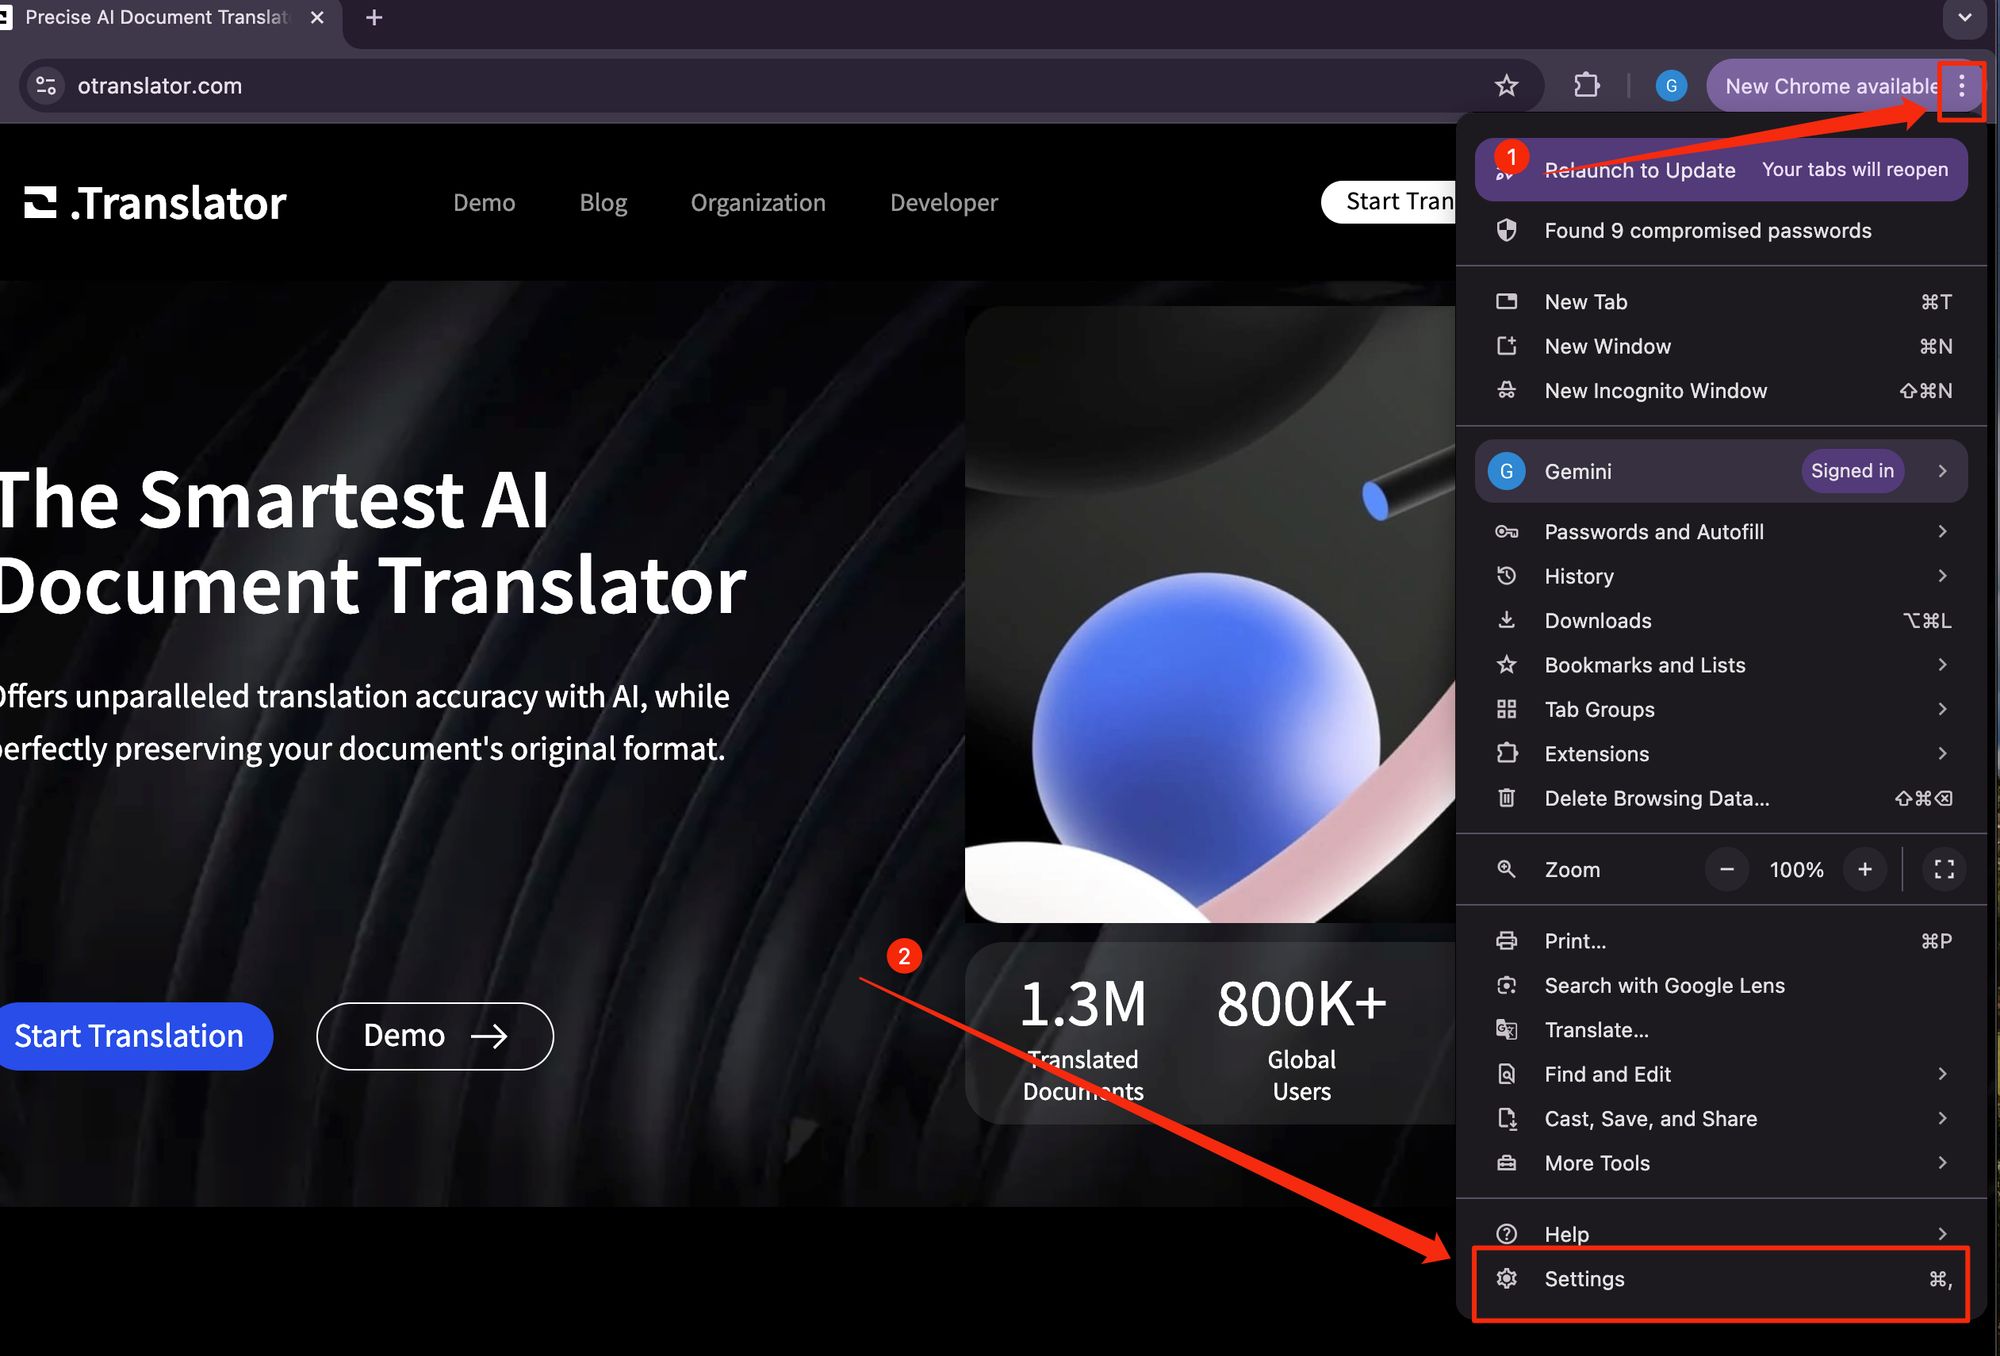The width and height of the screenshot is (2000, 1356).
Task: Increase zoom with the plus button
Action: tap(1865, 869)
